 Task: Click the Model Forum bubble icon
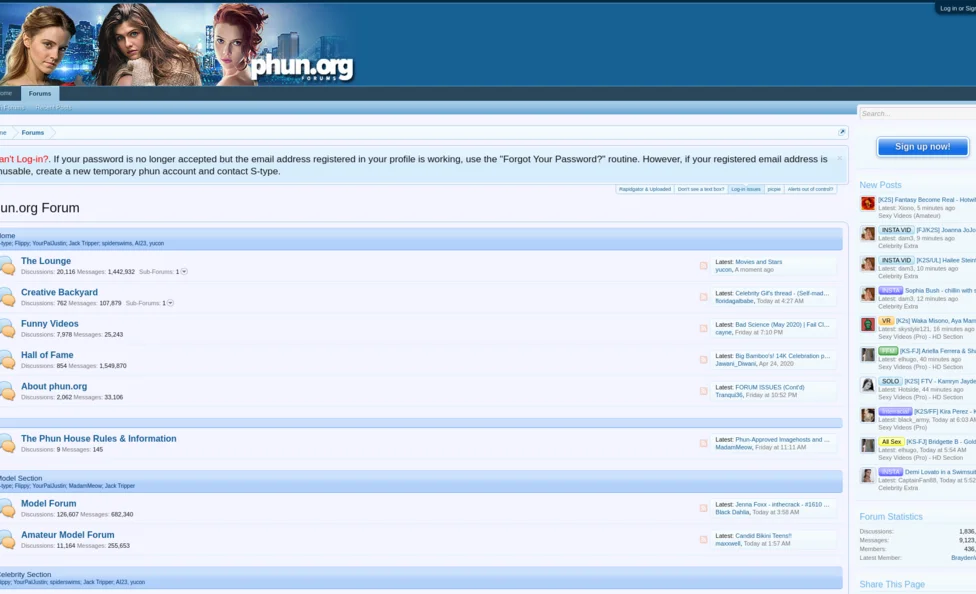[x=7, y=508]
